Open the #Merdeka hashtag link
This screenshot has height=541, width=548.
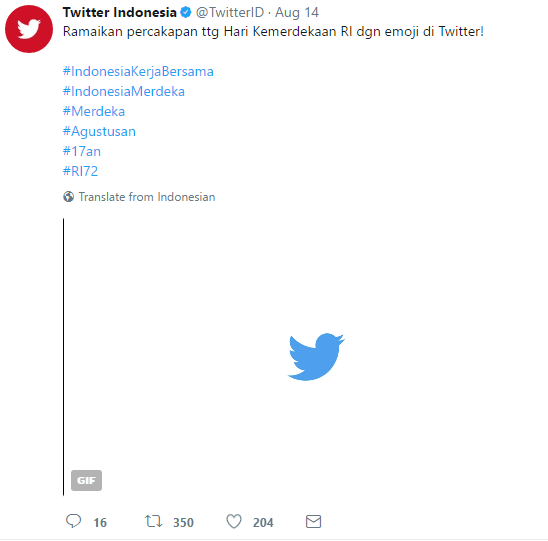[94, 111]
